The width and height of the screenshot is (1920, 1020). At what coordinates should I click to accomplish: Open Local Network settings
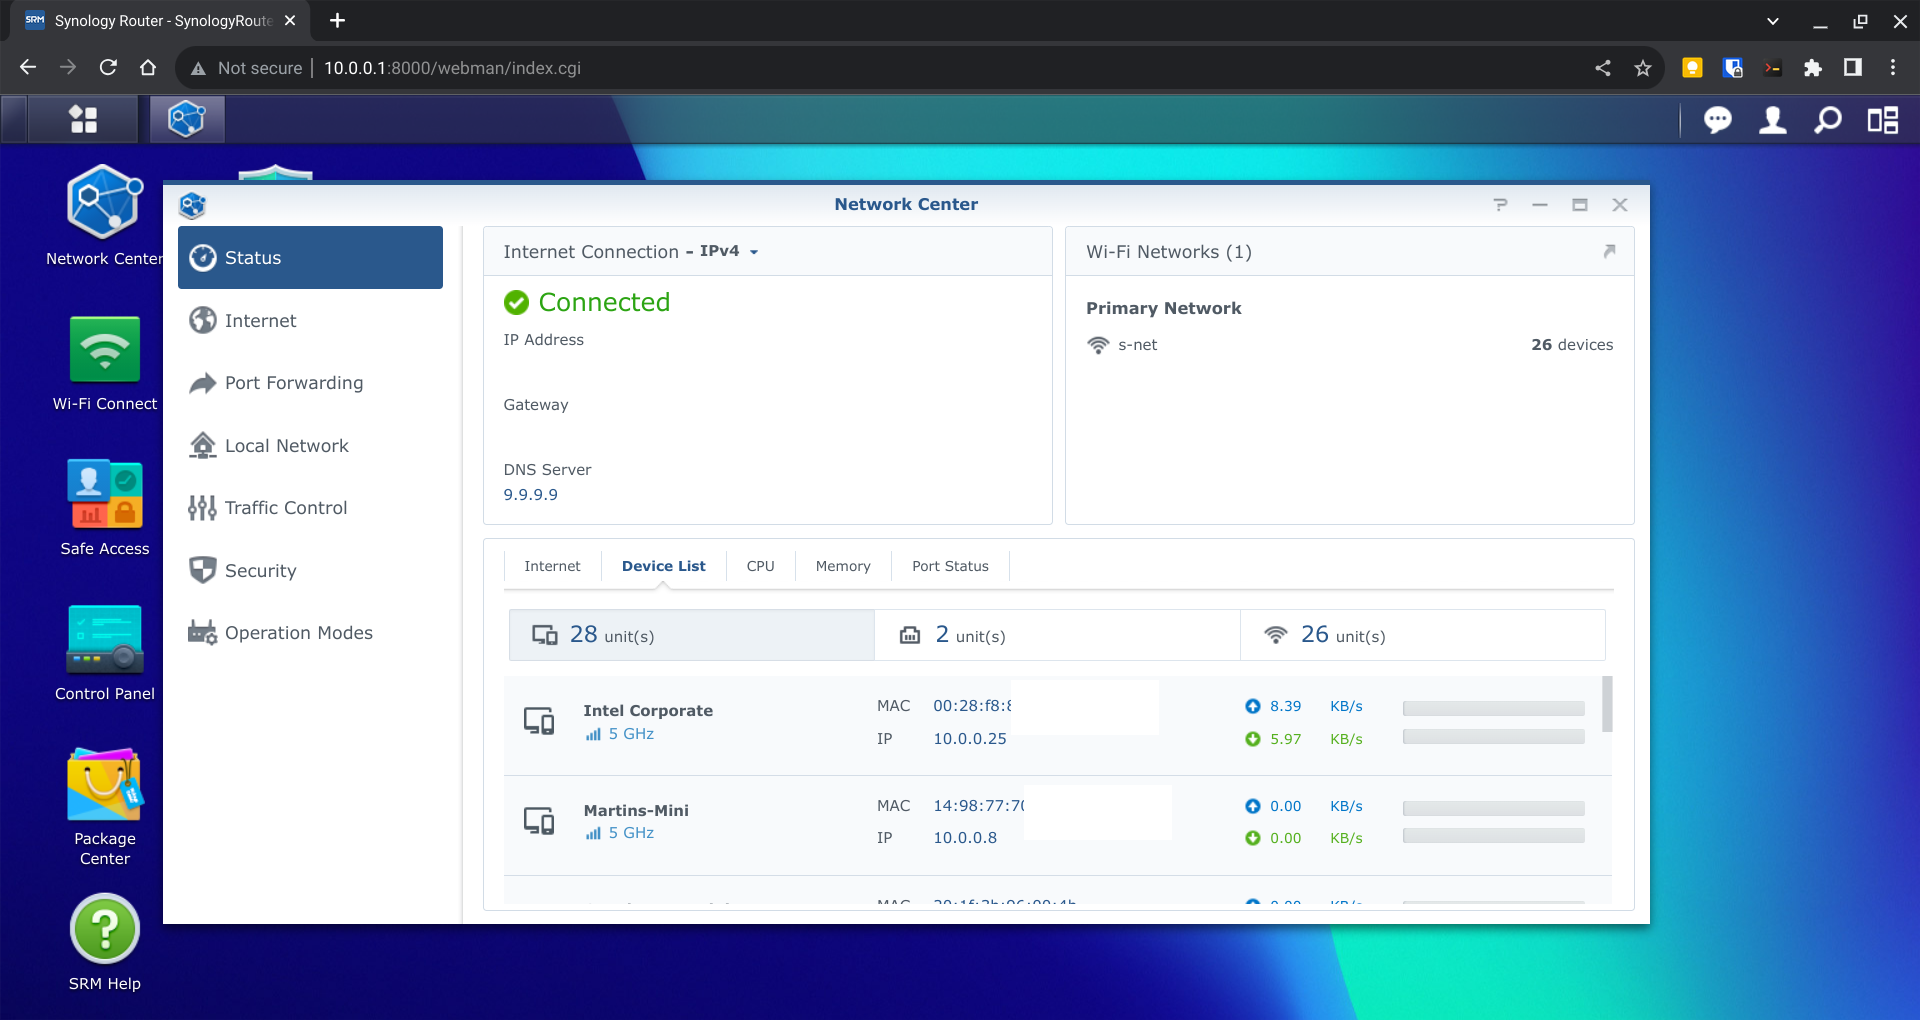310,445
